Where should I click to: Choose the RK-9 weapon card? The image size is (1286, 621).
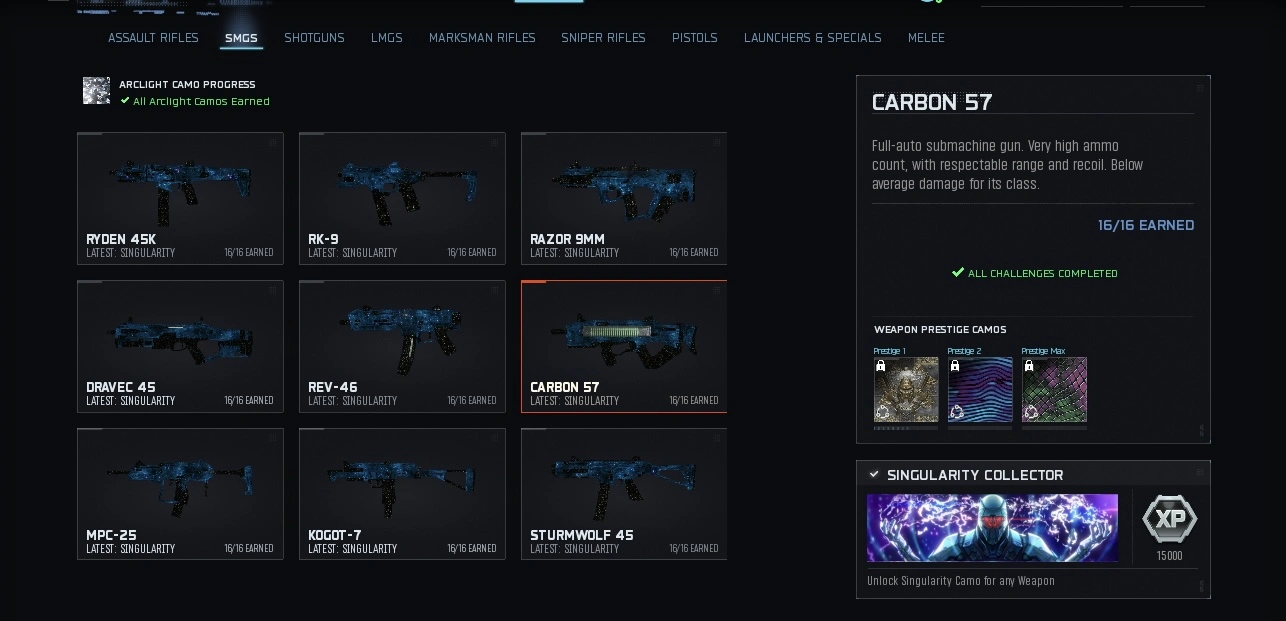(x=402, y=199)
